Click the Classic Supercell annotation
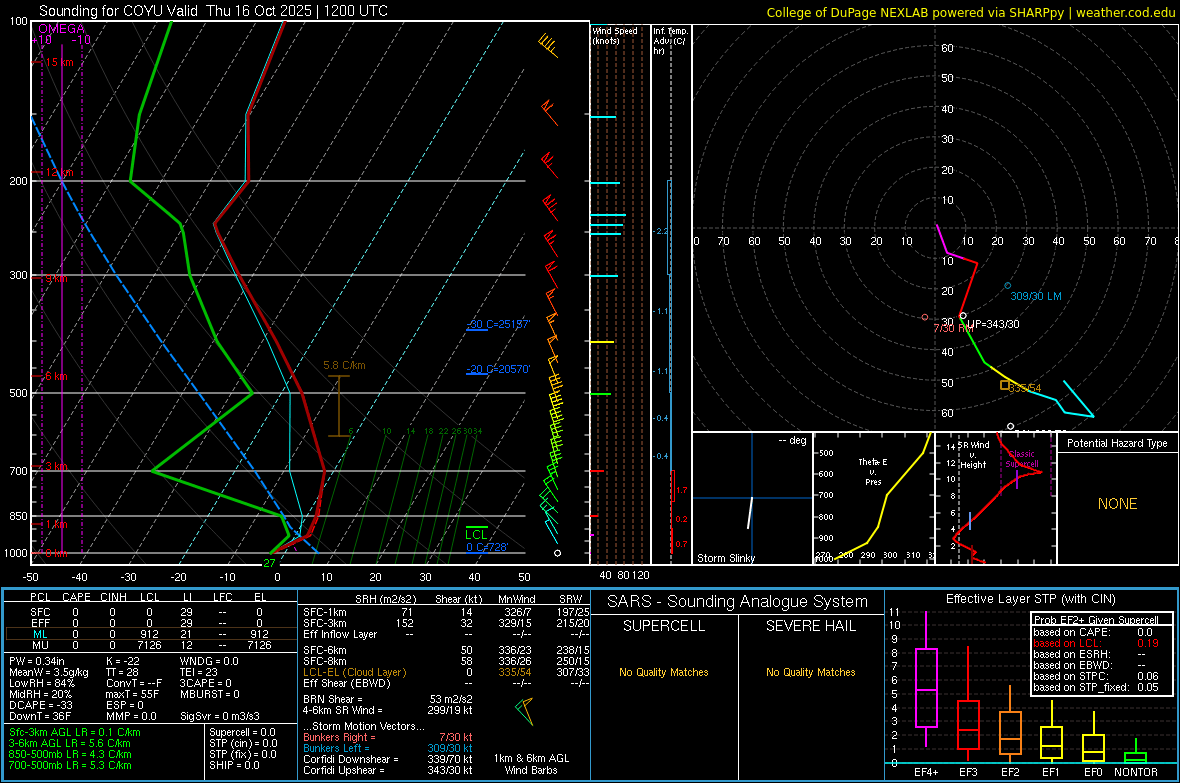This screenshot has height=783, width=1180. click(x=1022, y=459)
